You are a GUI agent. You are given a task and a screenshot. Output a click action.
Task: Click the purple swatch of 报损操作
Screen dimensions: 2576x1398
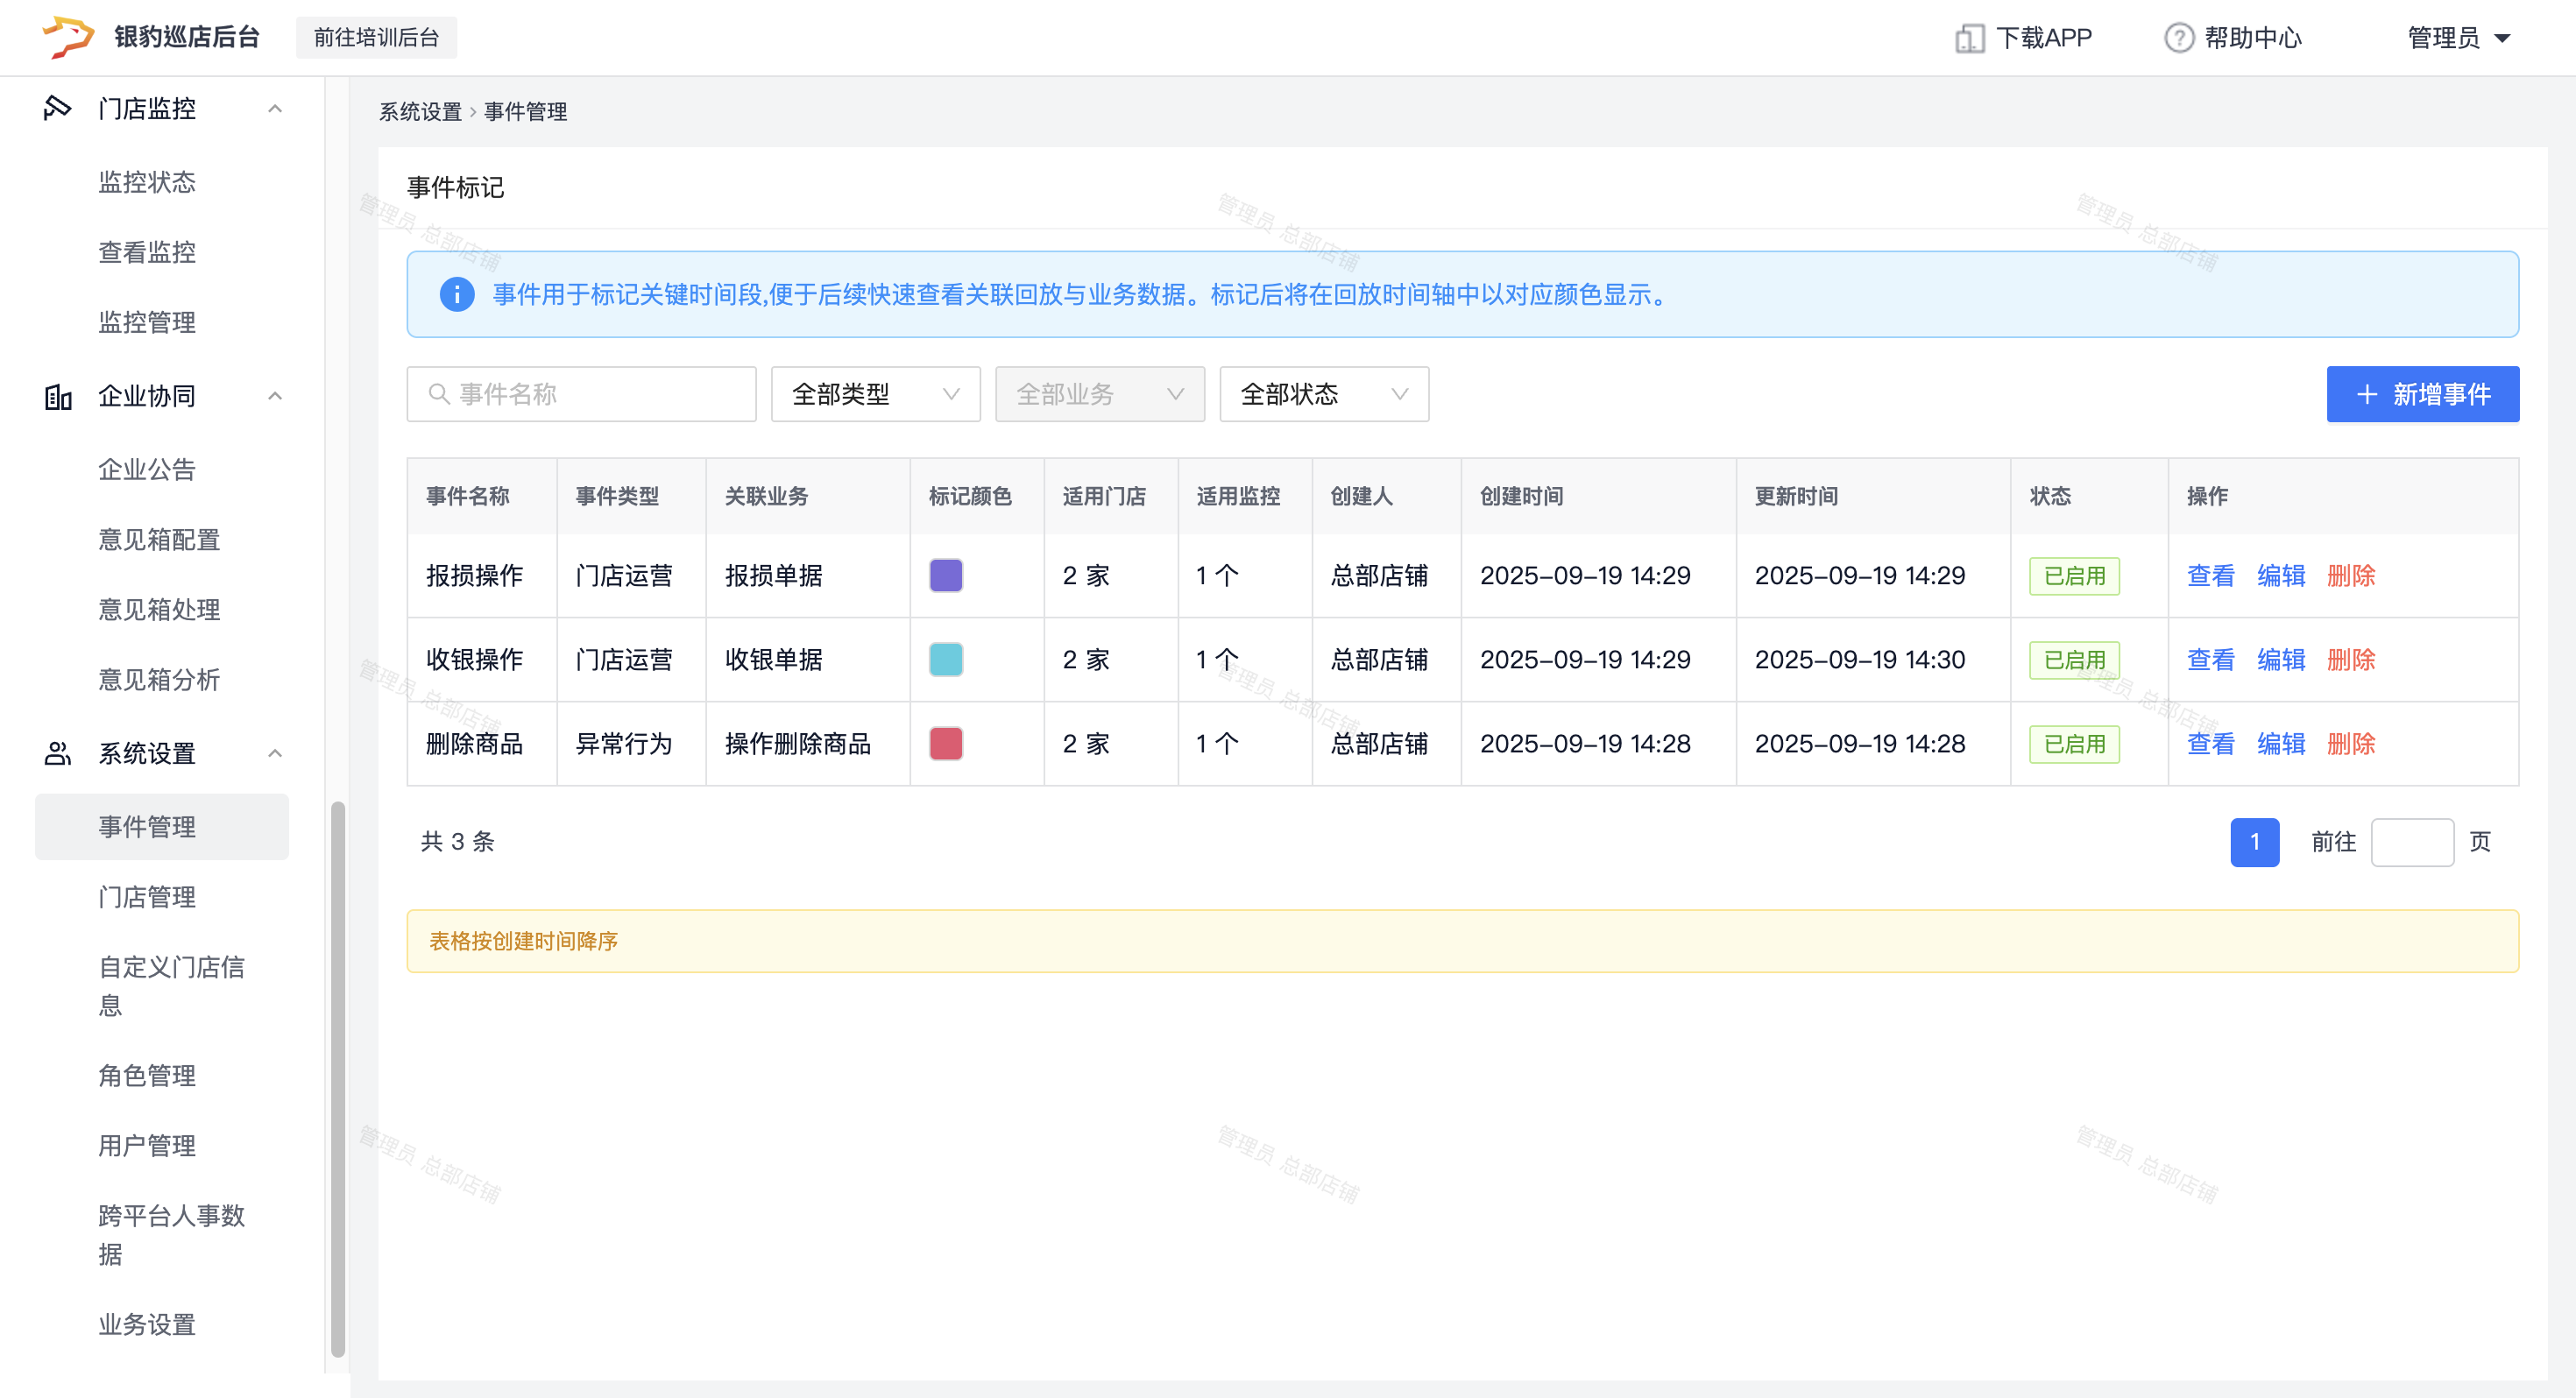(945, 576)
